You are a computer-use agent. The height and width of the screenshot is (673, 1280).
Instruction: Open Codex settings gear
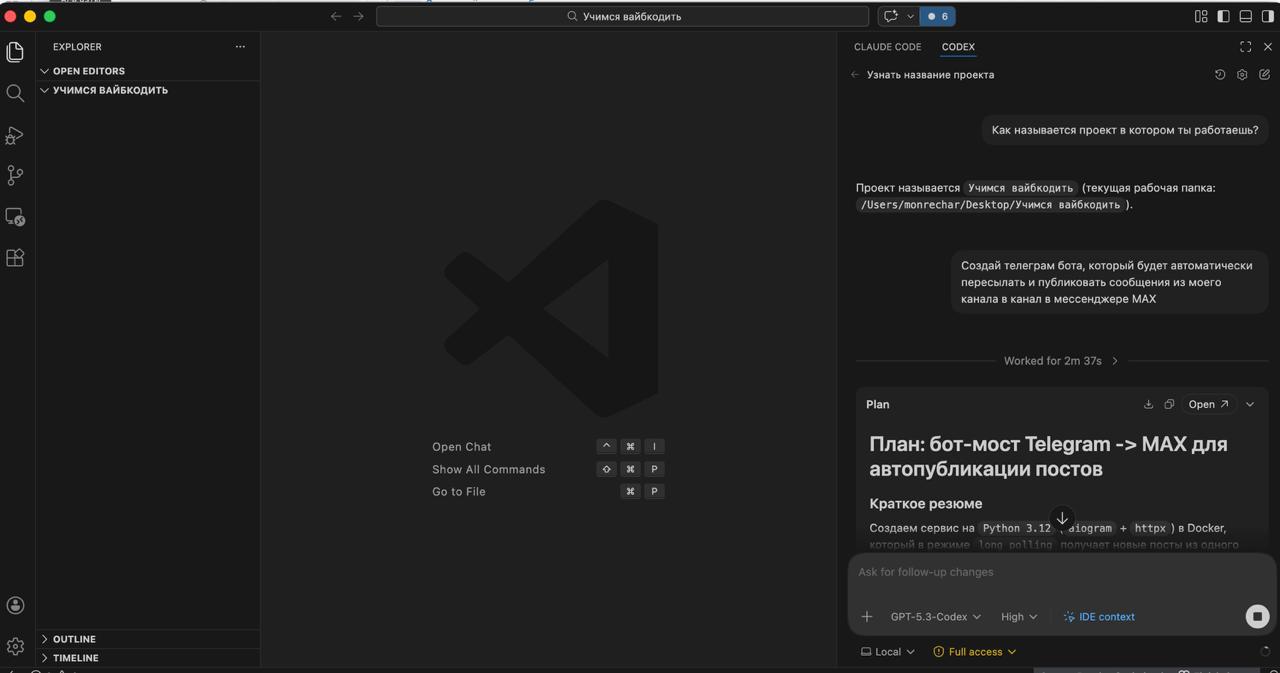pos(1242,75)
